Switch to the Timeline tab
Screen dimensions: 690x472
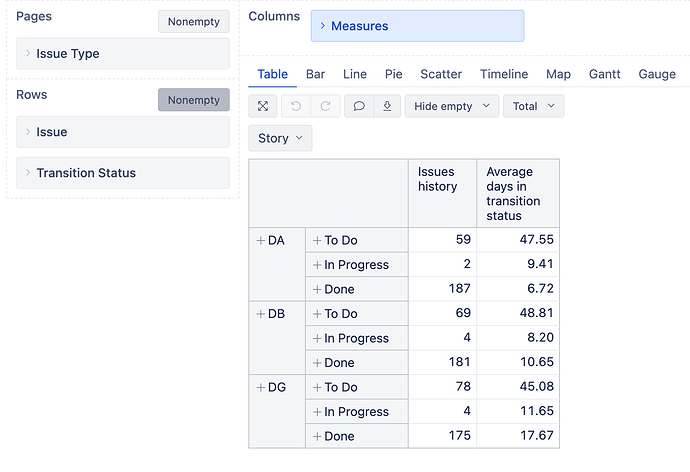pyautogui.click(x=504, y=74)
